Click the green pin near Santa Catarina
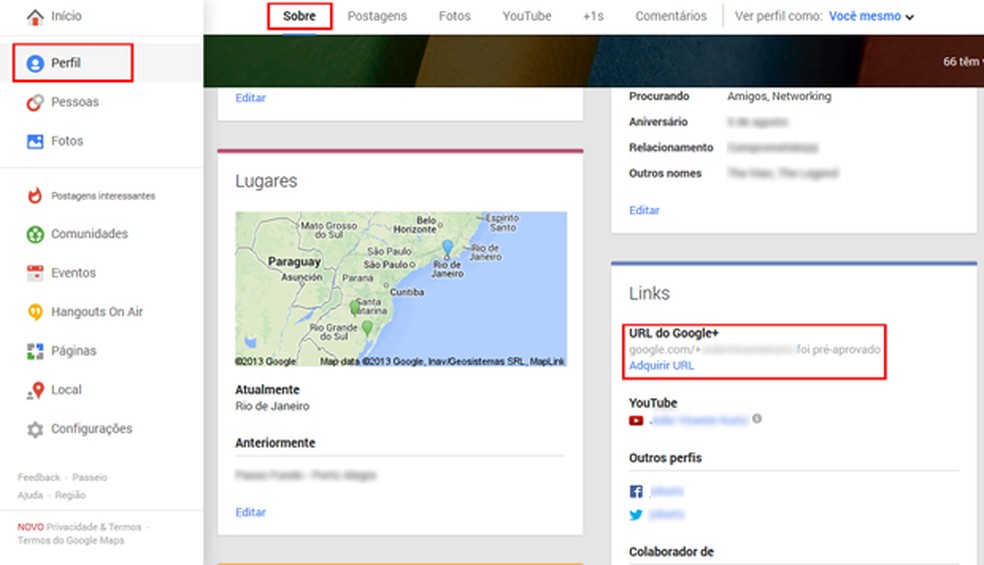Image resolution: width=984 pixels, height=565 pixels. point(355,307)
